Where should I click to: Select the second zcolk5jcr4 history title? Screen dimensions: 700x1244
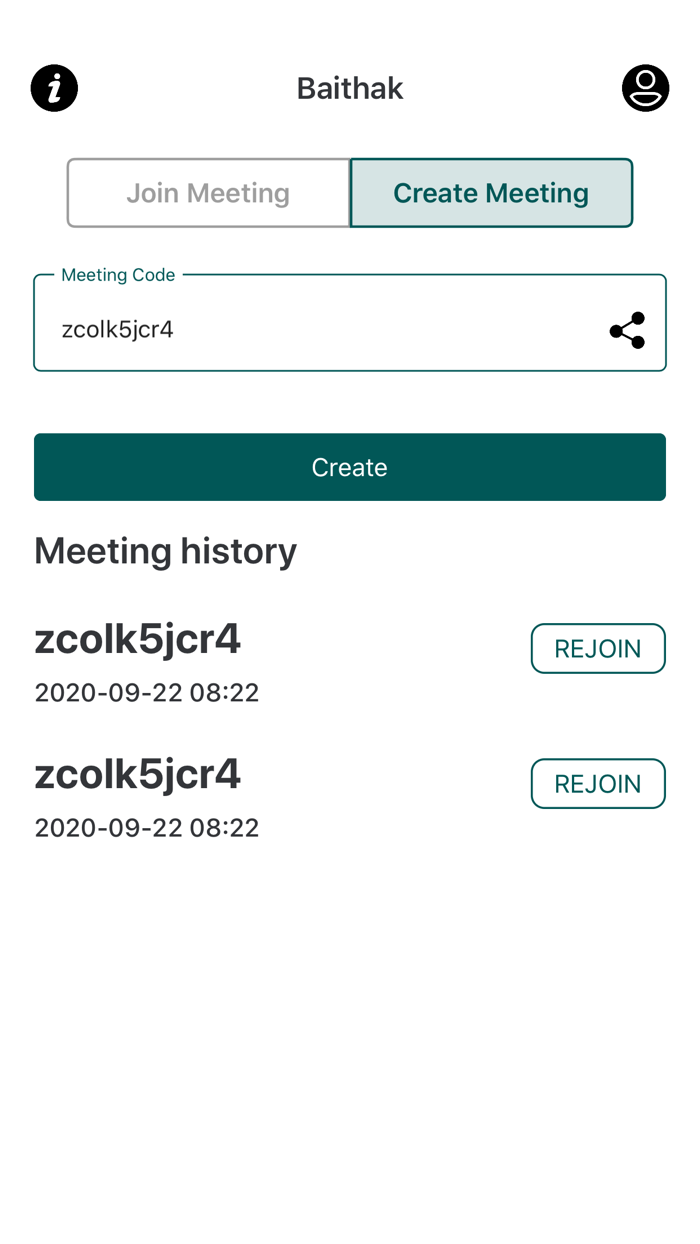(x=138, y=774)
